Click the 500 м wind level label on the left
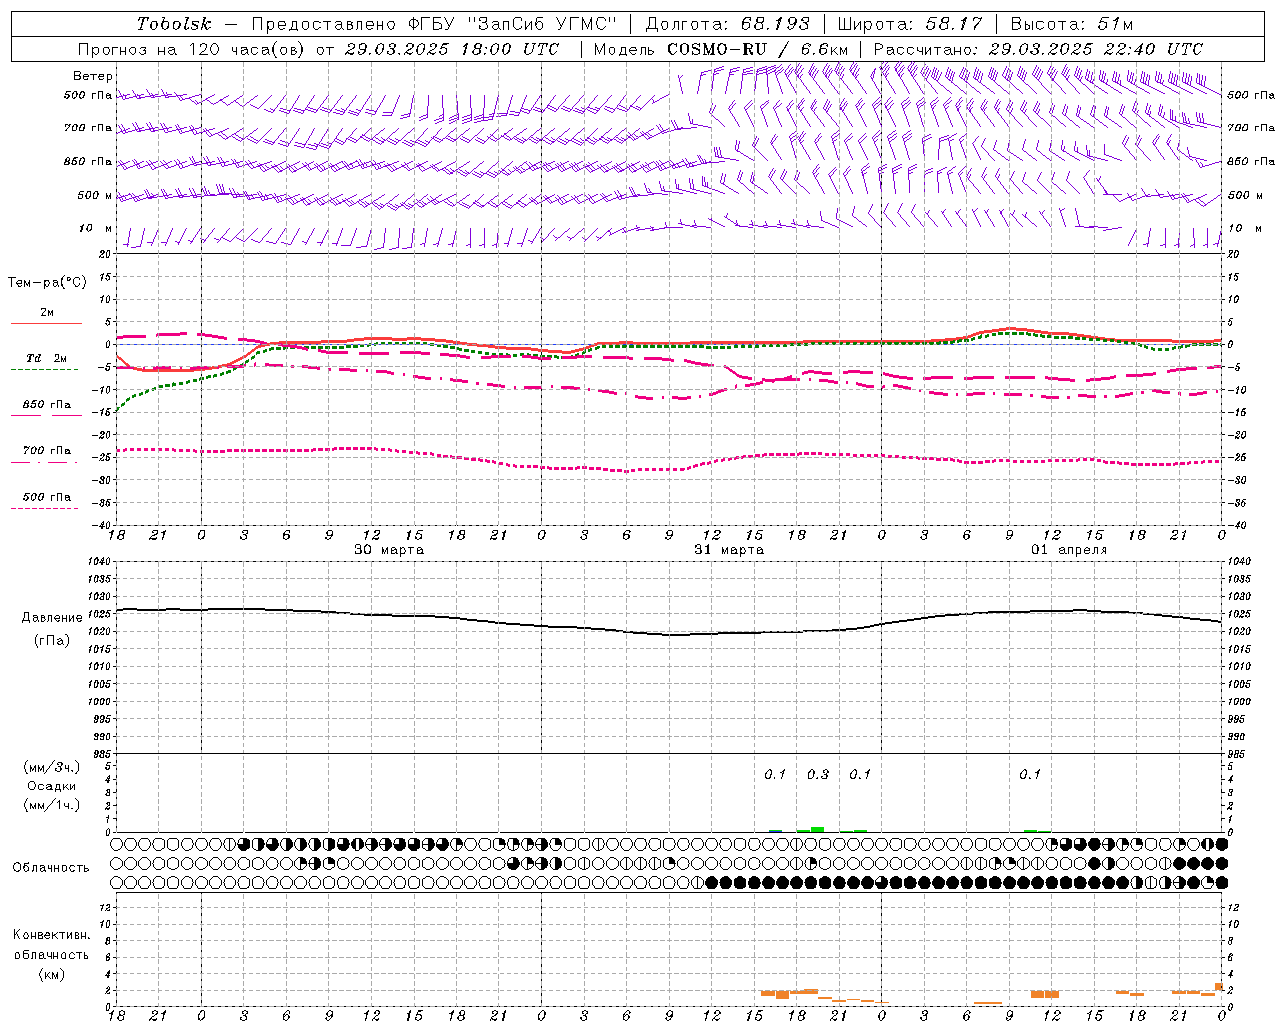 pos(95,195)
